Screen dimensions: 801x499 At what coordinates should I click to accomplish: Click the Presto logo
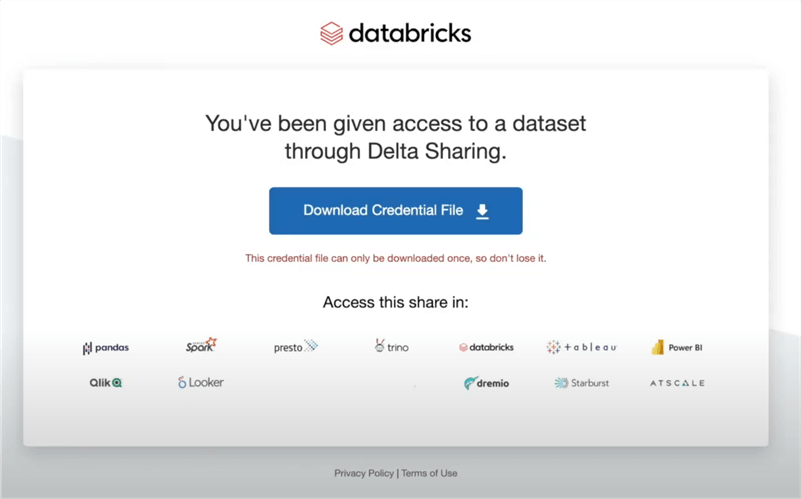(295, 347)
